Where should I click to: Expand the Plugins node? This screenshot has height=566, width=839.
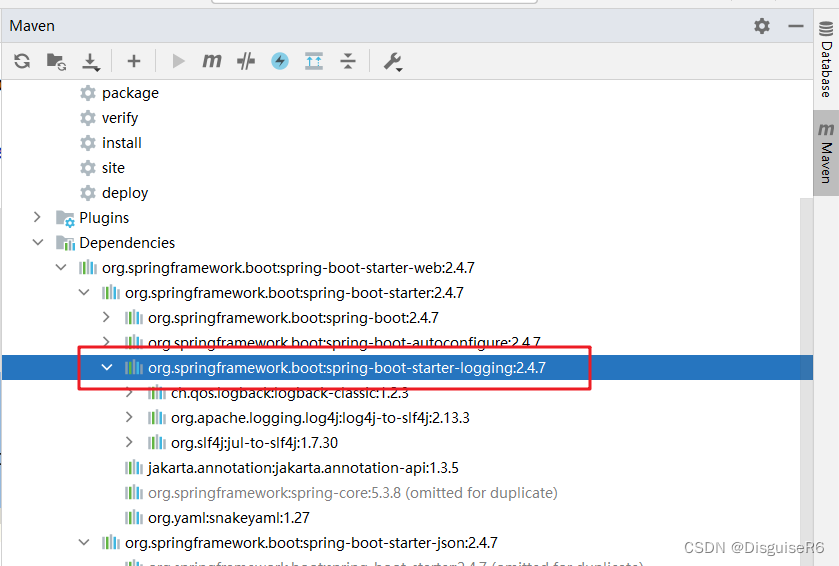(x=37, y=217)
